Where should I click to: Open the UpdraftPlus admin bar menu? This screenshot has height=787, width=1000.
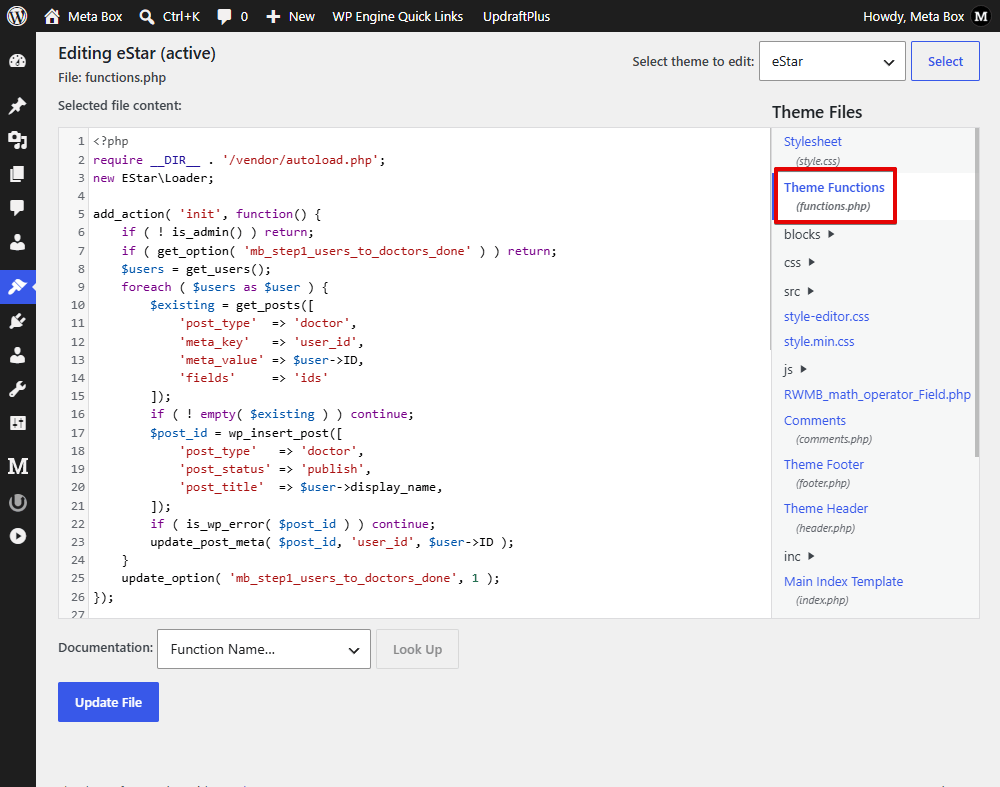(x=517, y=17)
